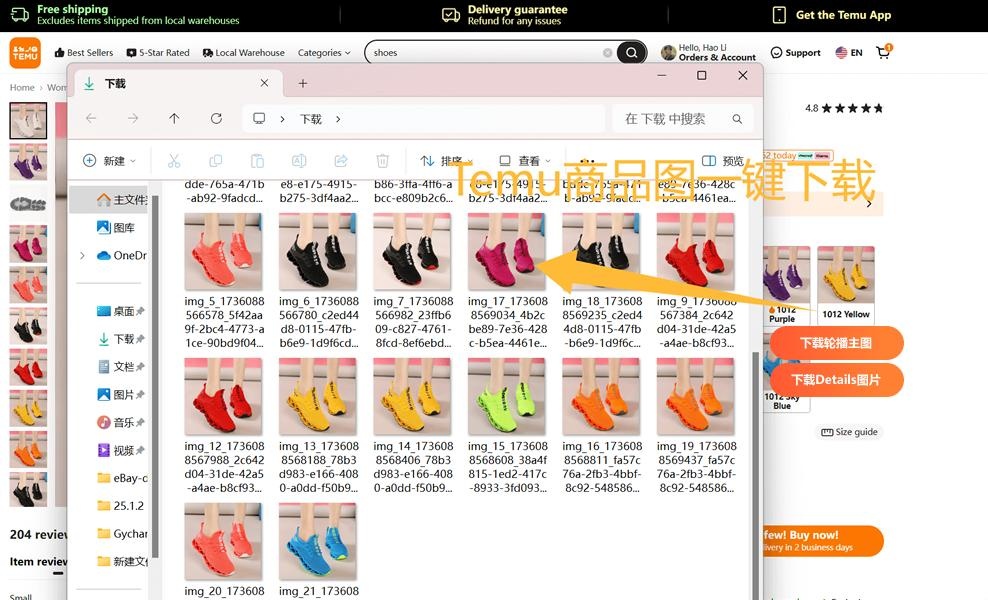Click the Share icon in the toolbar
This screenshot has height=600, width=988.
341,161
